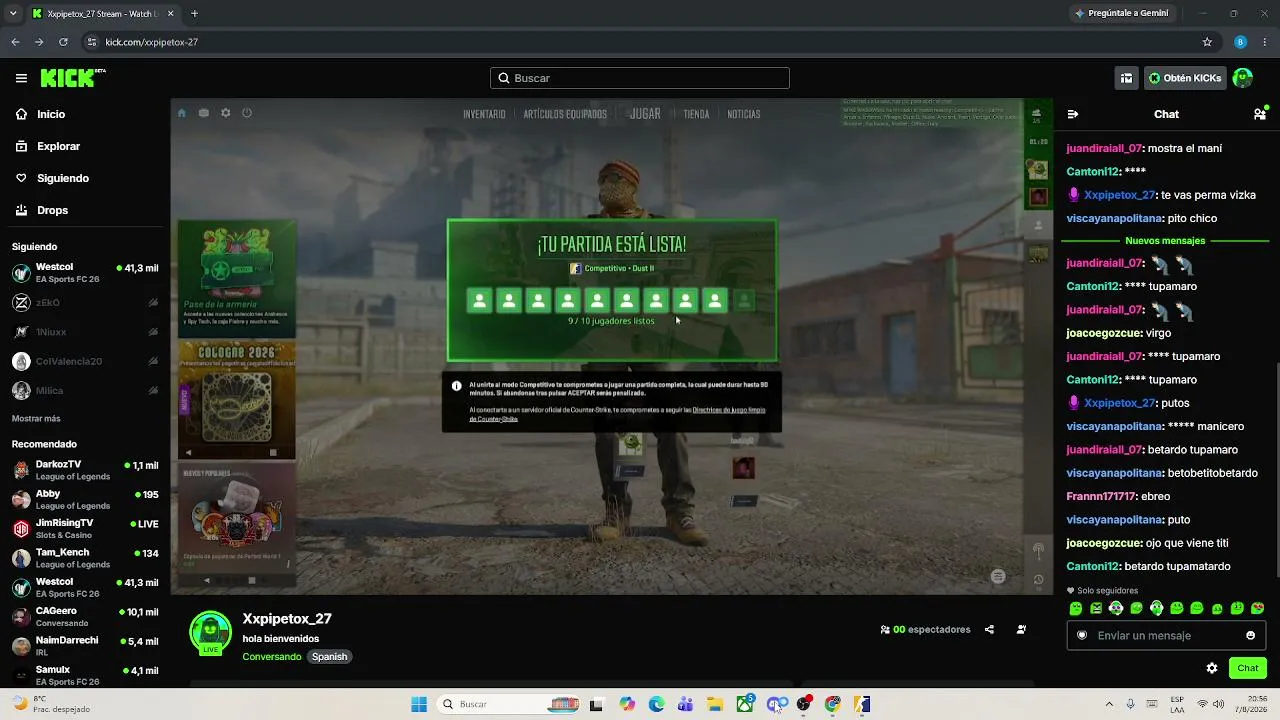Viewport: 1280px width, 720px height.
Task: Open Xxpipetox_27 channel name link
Action: 287,619
